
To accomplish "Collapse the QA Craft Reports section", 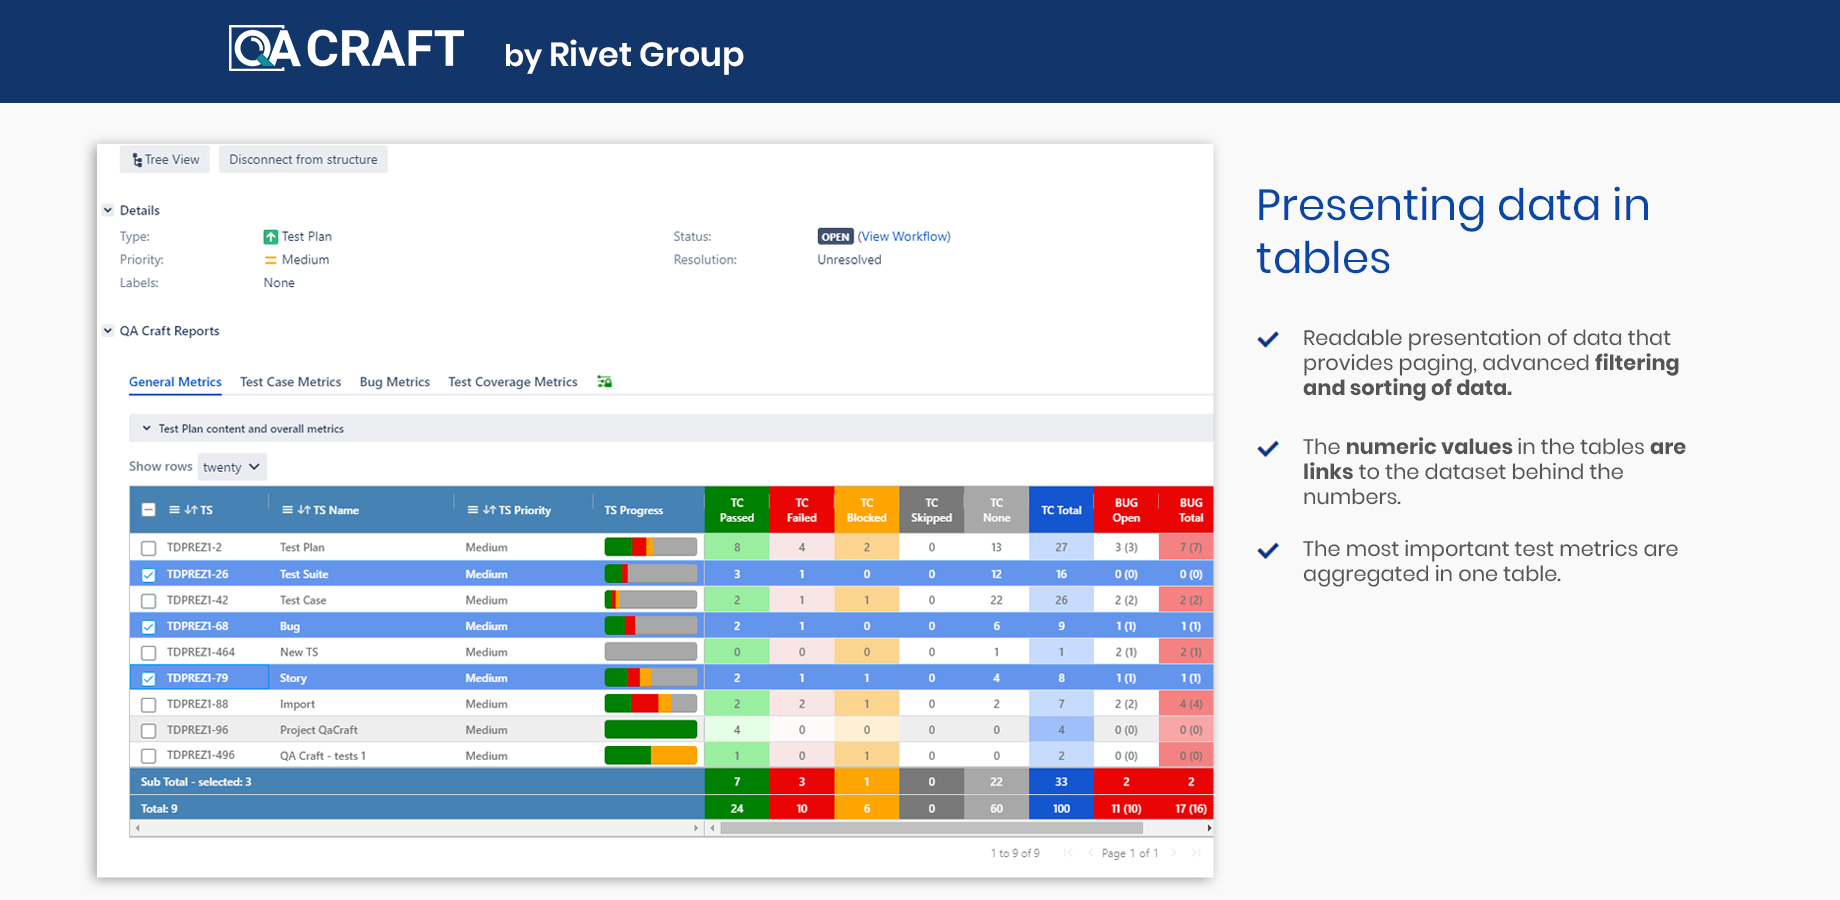I will click(x=108, y=331).
